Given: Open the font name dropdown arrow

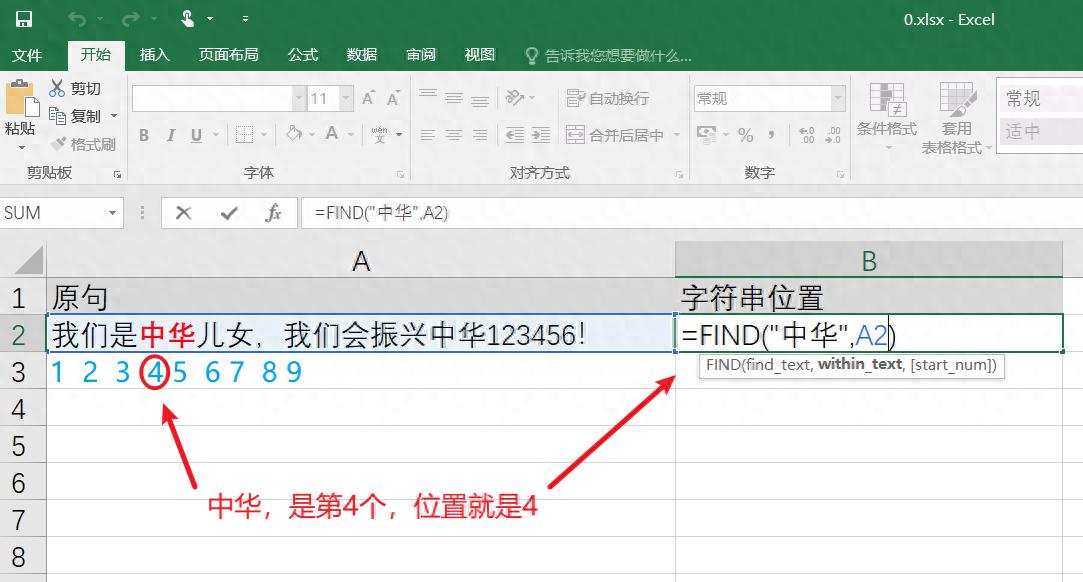Looking at the screenshot, I should pos(299,99).
